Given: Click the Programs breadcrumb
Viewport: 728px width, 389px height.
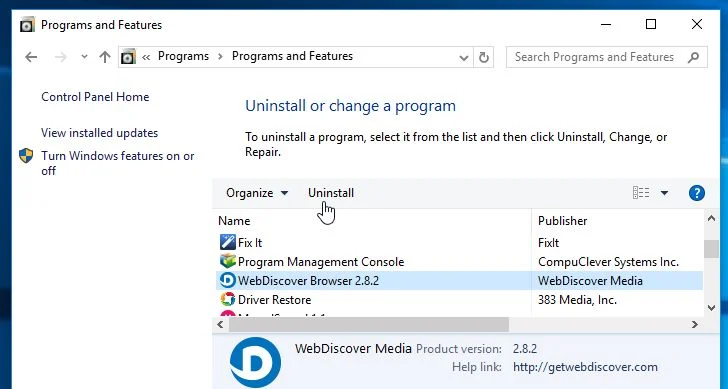Looking at the screenshot, I should click(183, 56).
